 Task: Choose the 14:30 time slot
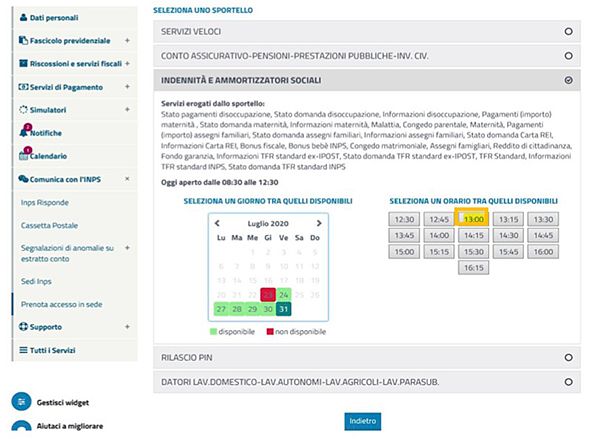tap(508, 235)
